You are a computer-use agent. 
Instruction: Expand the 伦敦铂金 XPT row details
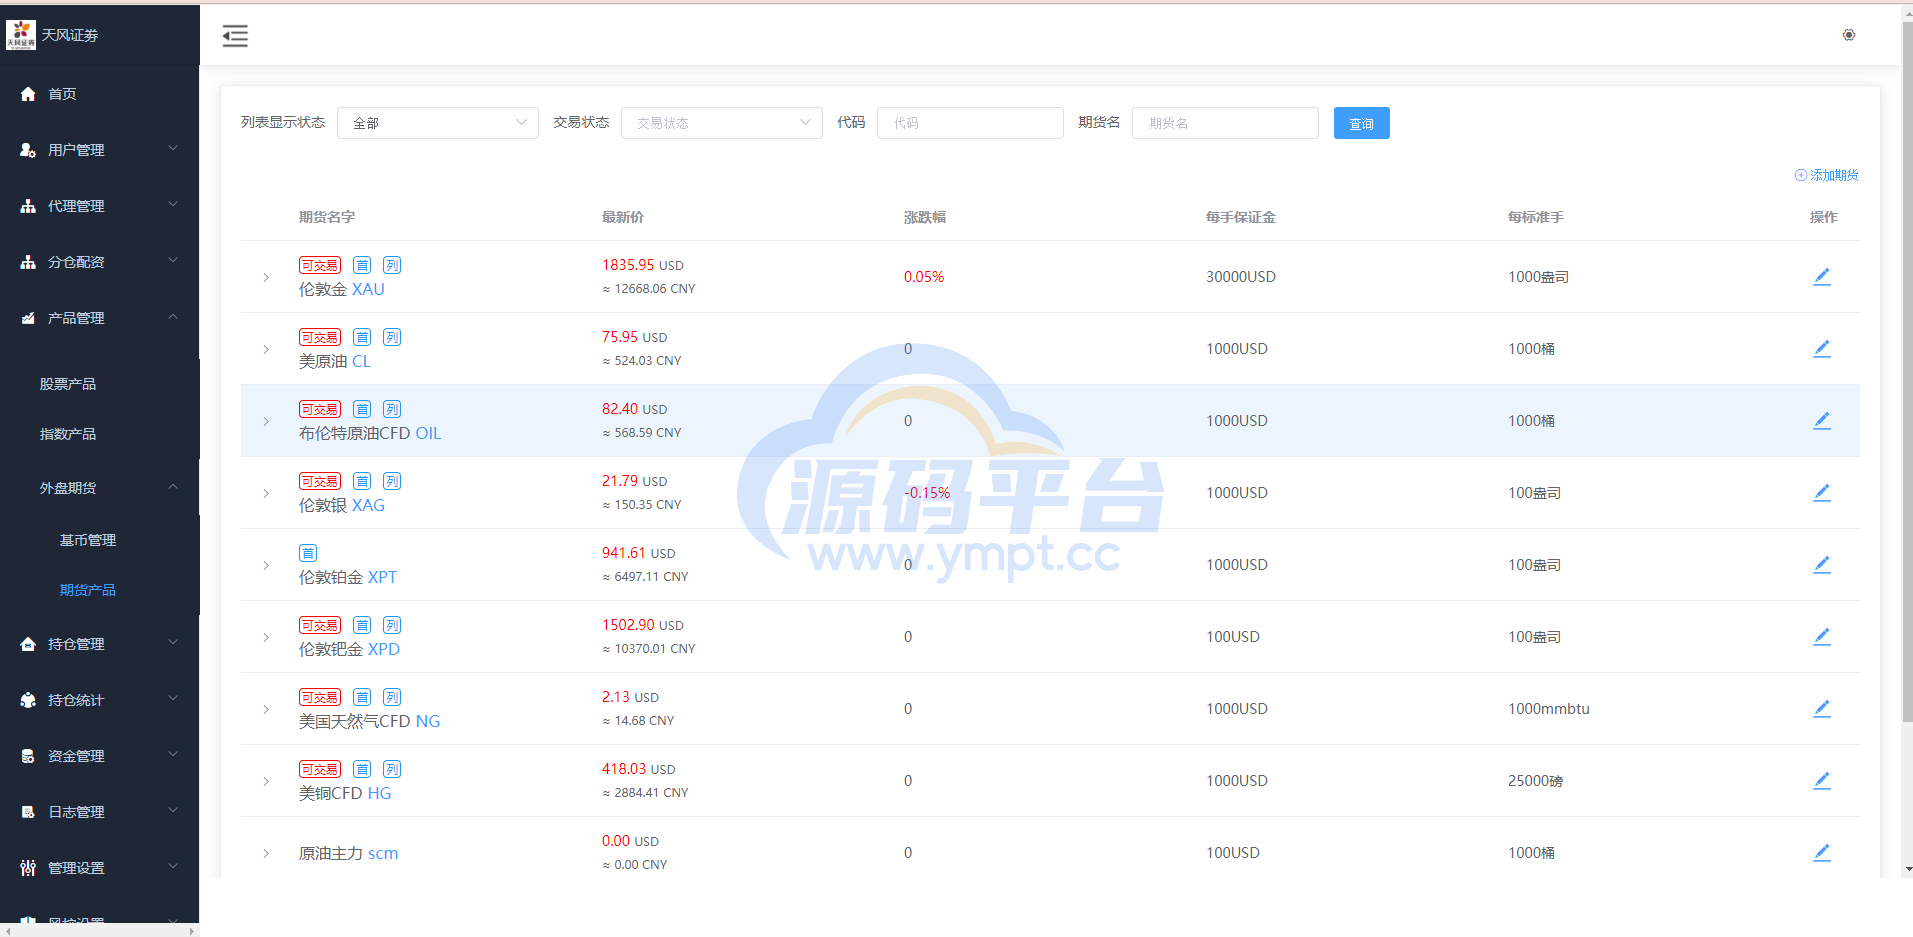(x=266, y=565)
